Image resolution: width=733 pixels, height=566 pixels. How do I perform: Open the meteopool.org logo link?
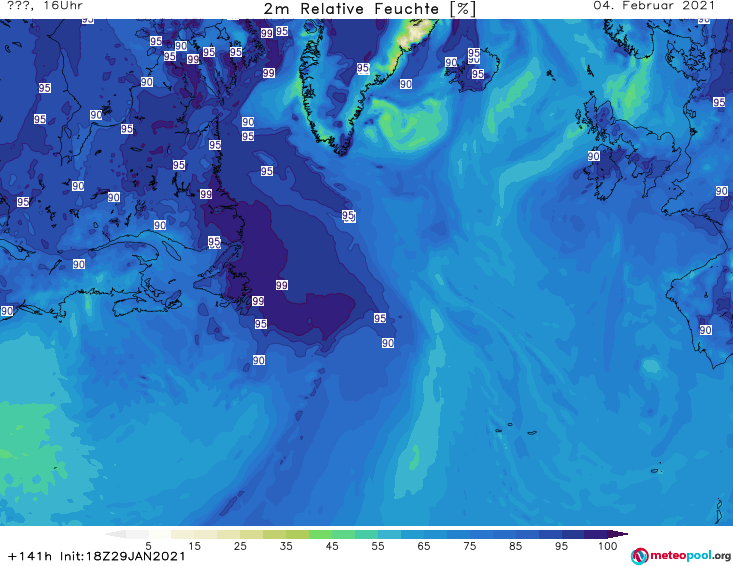[680, 556]
